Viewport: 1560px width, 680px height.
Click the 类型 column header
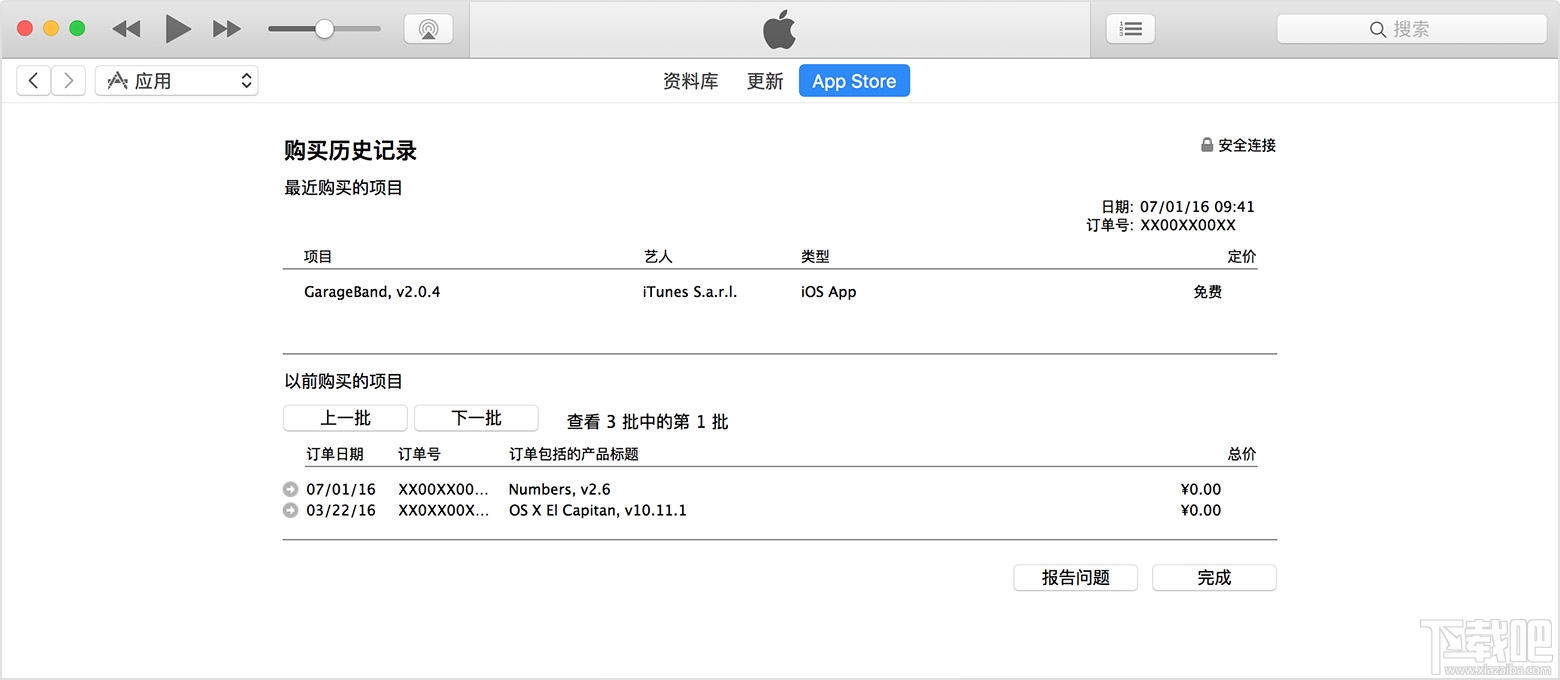pos(815,257)
